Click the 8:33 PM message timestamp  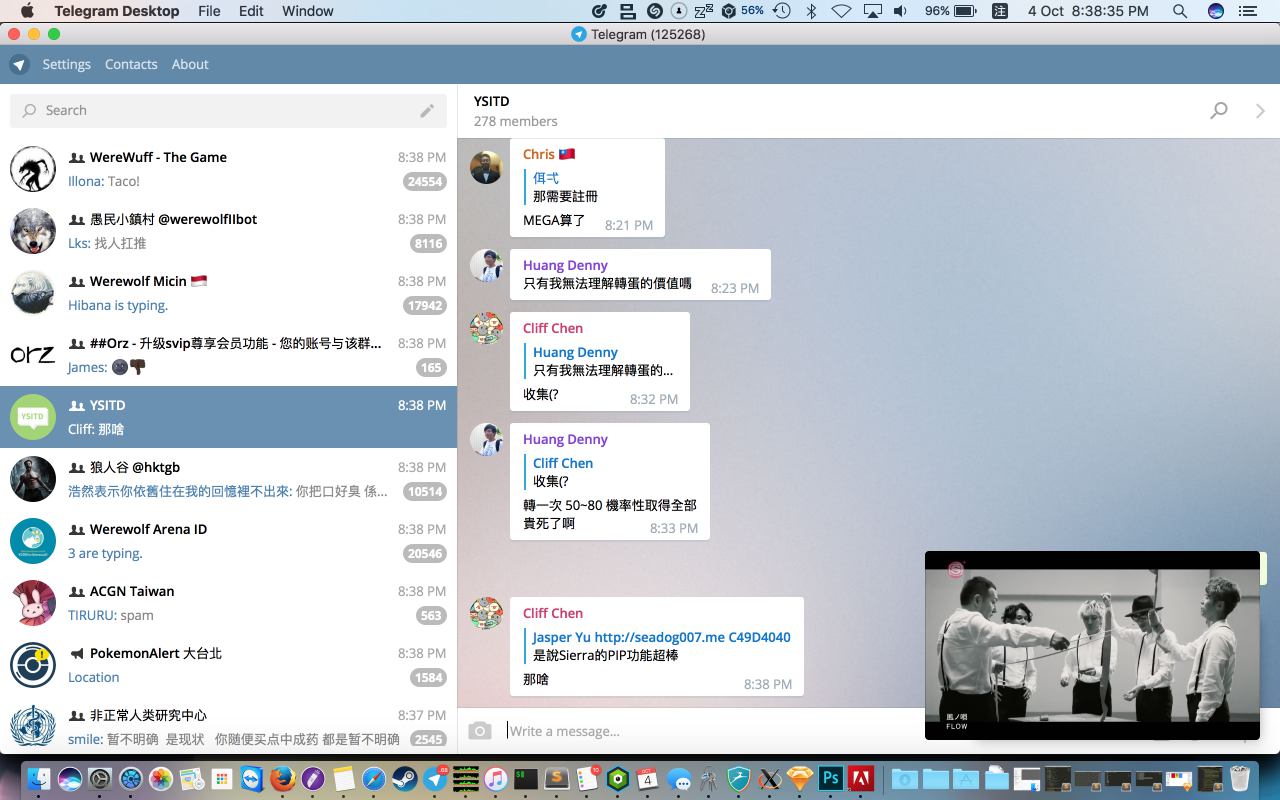pyautogui.click(x=674, y=528)
